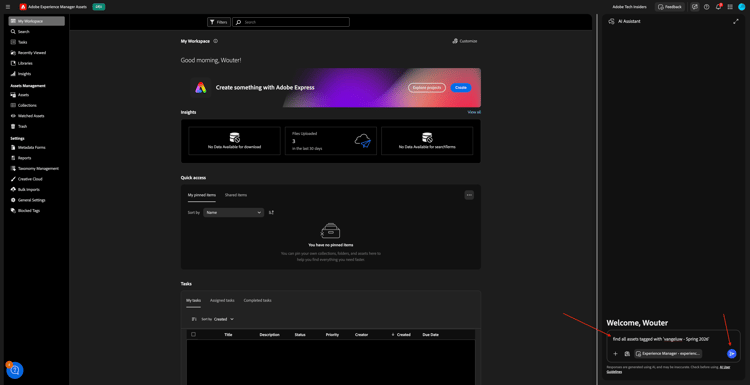
Task: Click the Due Date column header
Action: click(x=430, y=335)
